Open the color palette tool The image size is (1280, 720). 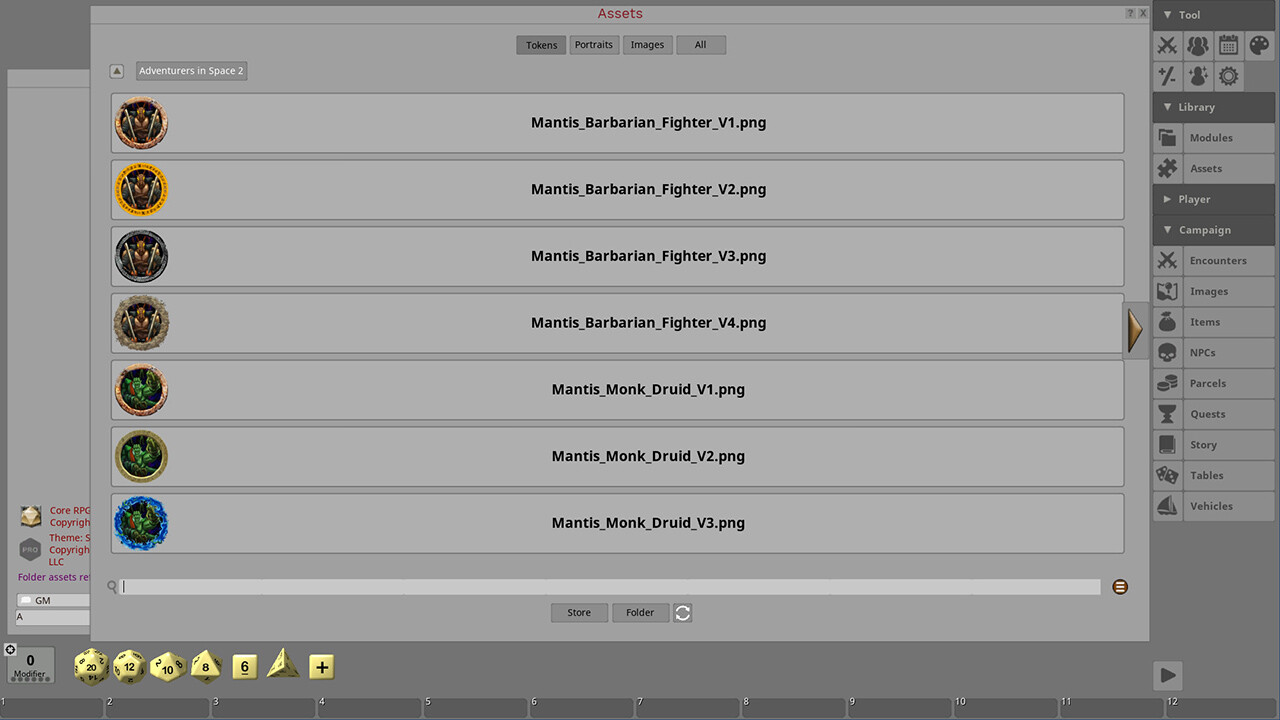coord(1258,45)
